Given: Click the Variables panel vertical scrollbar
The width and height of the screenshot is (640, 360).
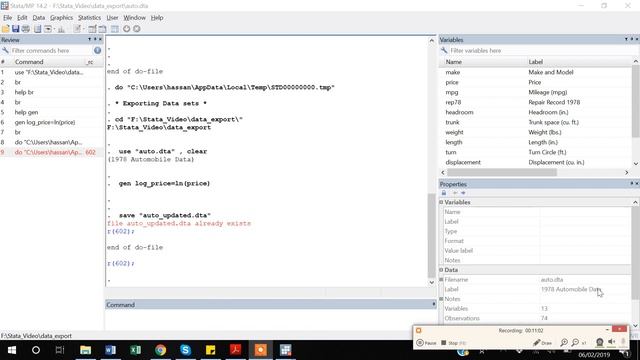Looking at the screenshot, I should coord(636,101).
